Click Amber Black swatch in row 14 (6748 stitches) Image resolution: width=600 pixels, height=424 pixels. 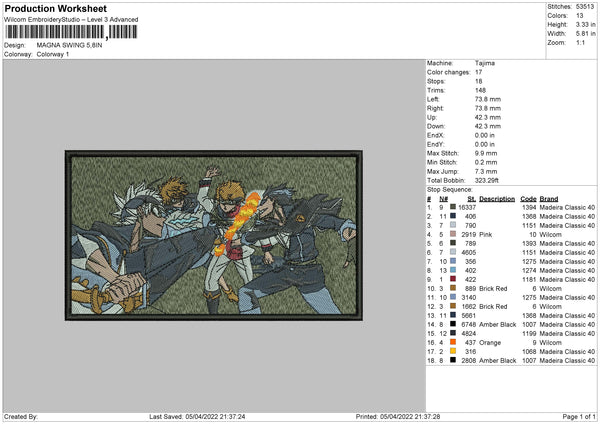tap(453, 324)
